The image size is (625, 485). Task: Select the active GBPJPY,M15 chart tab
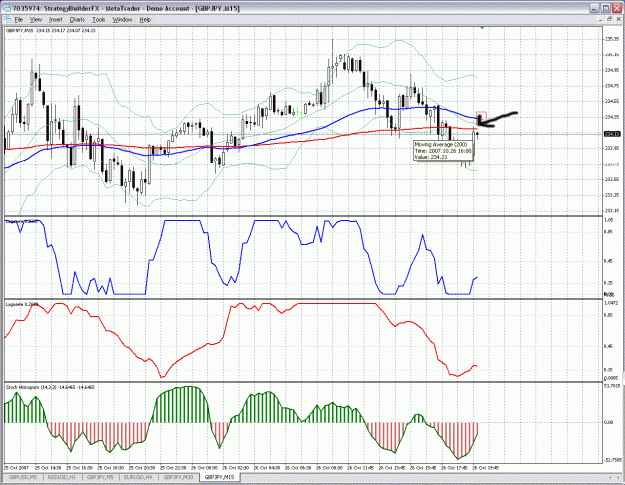(x=219, y=477)
